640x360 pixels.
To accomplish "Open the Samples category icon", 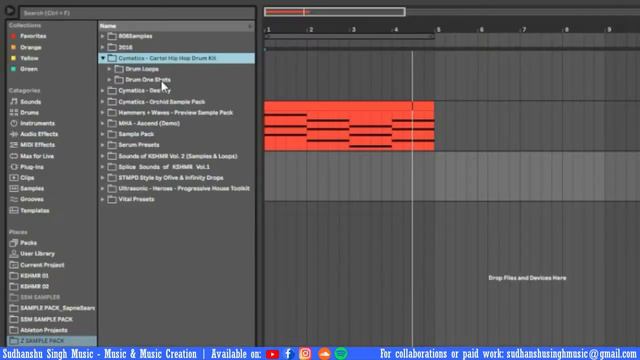I will (14, 189).
